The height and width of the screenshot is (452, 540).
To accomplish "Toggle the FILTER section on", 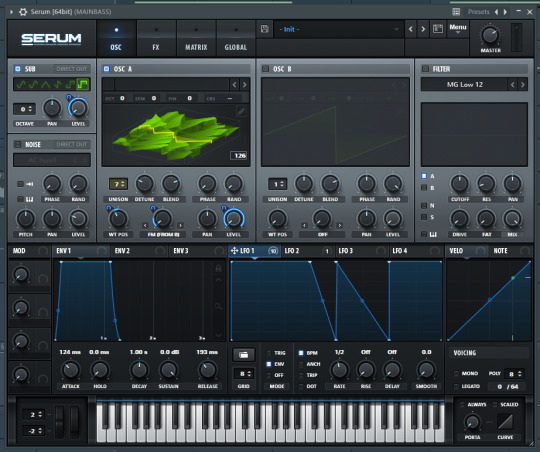I will 425,69.
